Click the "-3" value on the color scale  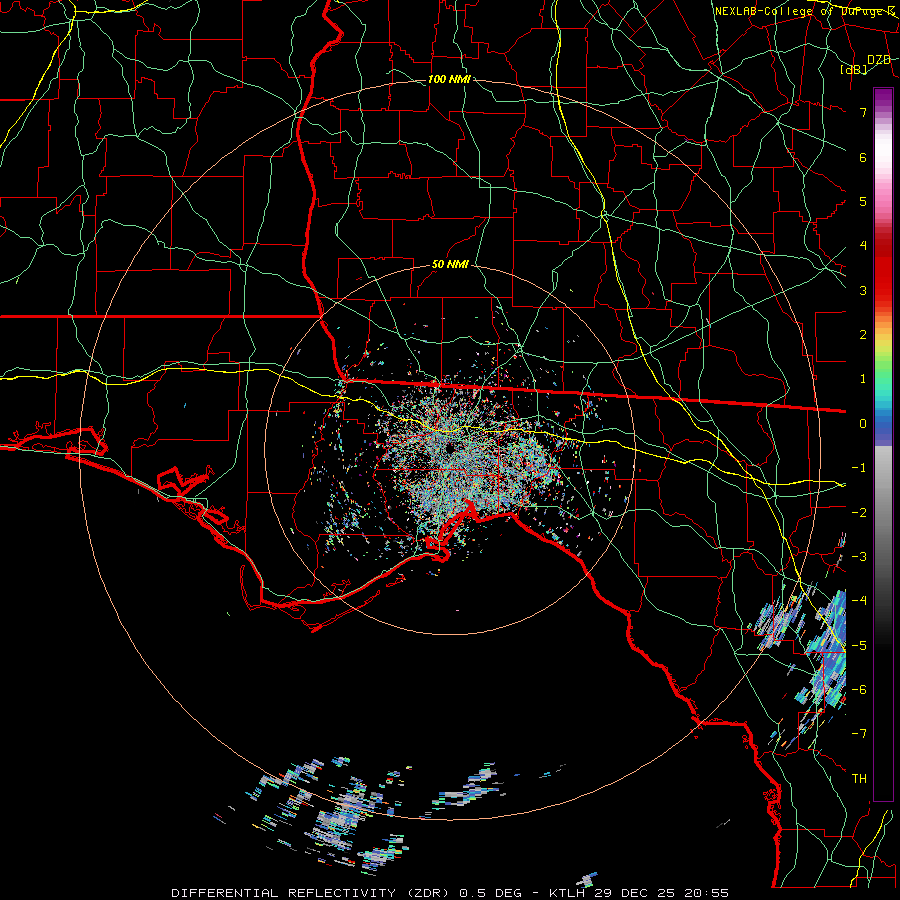[859, 557]
